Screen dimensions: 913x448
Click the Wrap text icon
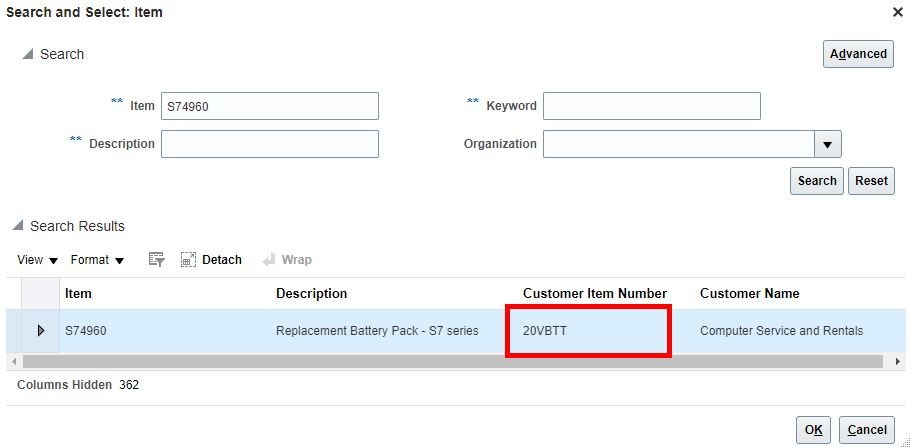pyautogui.click(x=269, y=260)
